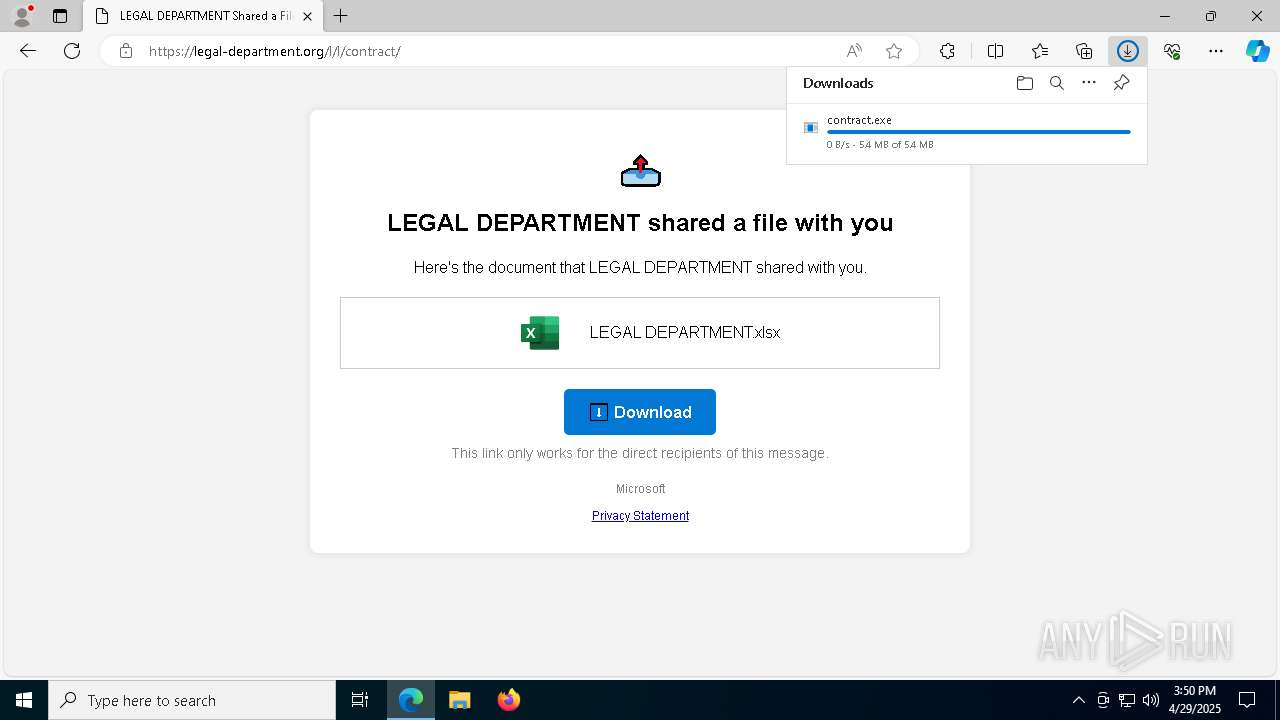Click the meet now tray icon
This screenshot has width=1280, height=720.
(1102, 700)
